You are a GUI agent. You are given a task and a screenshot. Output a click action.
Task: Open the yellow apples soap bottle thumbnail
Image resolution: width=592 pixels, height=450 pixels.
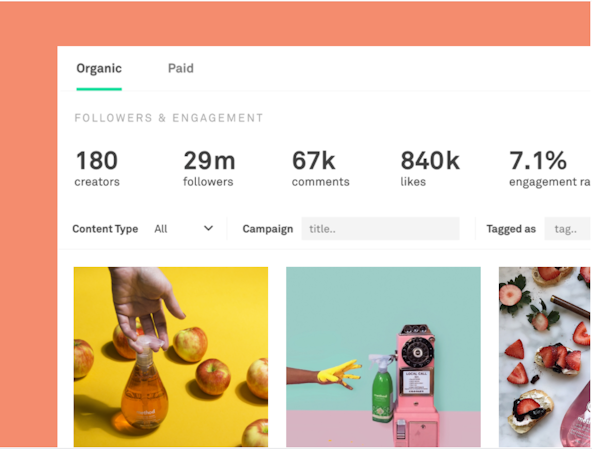[171, 357]
